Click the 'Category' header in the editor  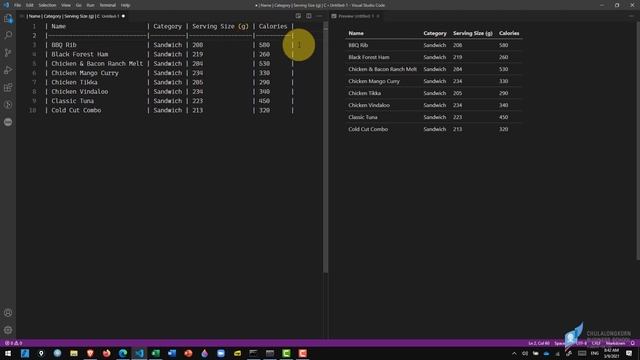click(x=167, y=26)
